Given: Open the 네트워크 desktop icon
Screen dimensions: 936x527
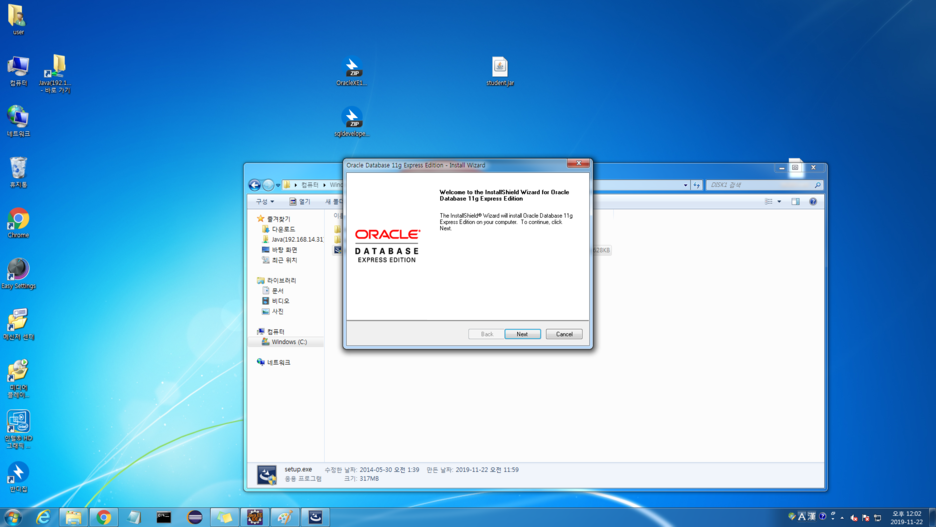Looking at the screenshot, I should tap(18, 122).
